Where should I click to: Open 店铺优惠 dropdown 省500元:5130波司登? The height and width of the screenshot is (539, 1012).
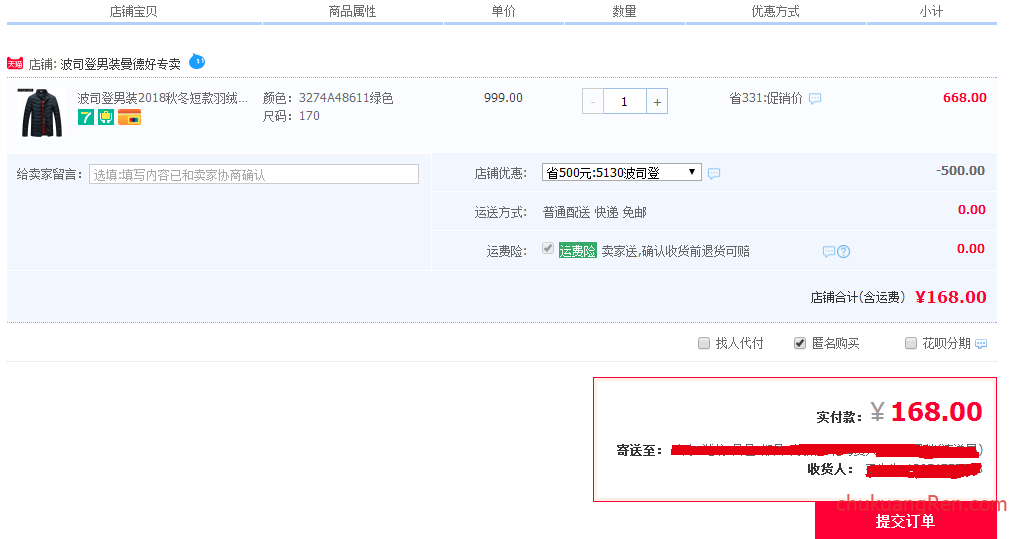(622, 172)
